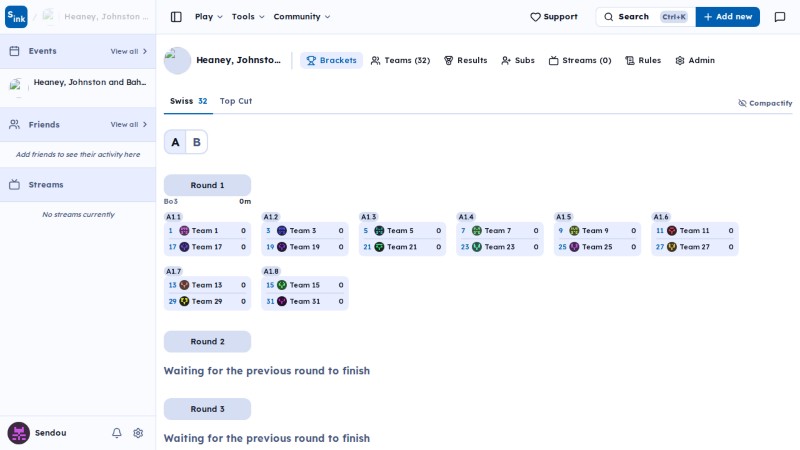Open the Results tab
Image resolution: width=800 pixels, height=450 pixels.
click(465, 60)
